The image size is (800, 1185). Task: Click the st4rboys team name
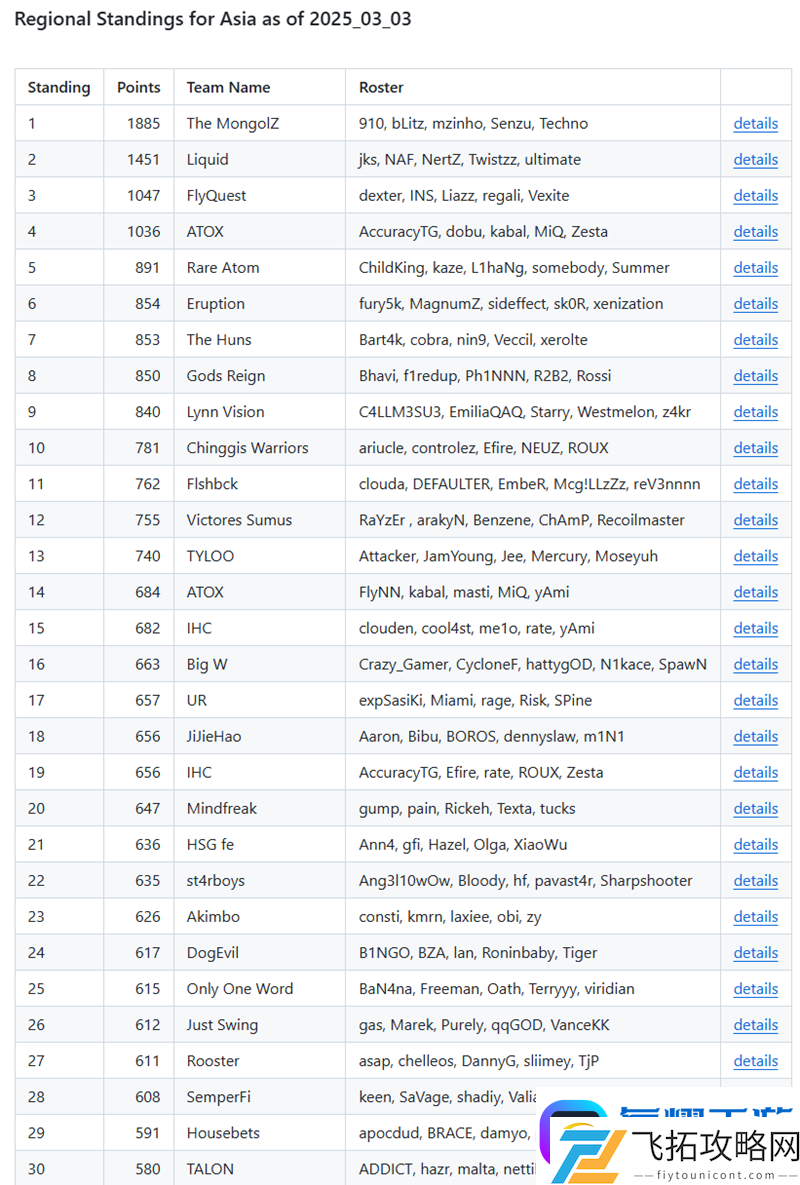click(x=215, y=880)
